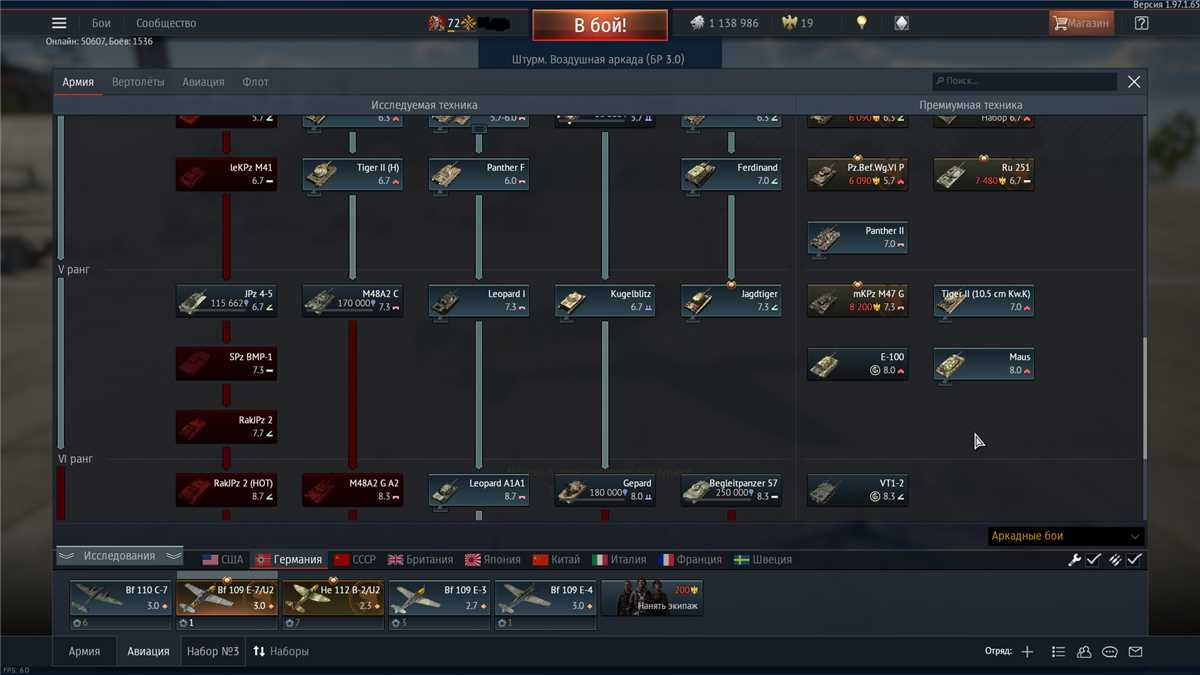1200x675 pixels.
Task: Open the Наборы presets list
Action: coord(280,651)
